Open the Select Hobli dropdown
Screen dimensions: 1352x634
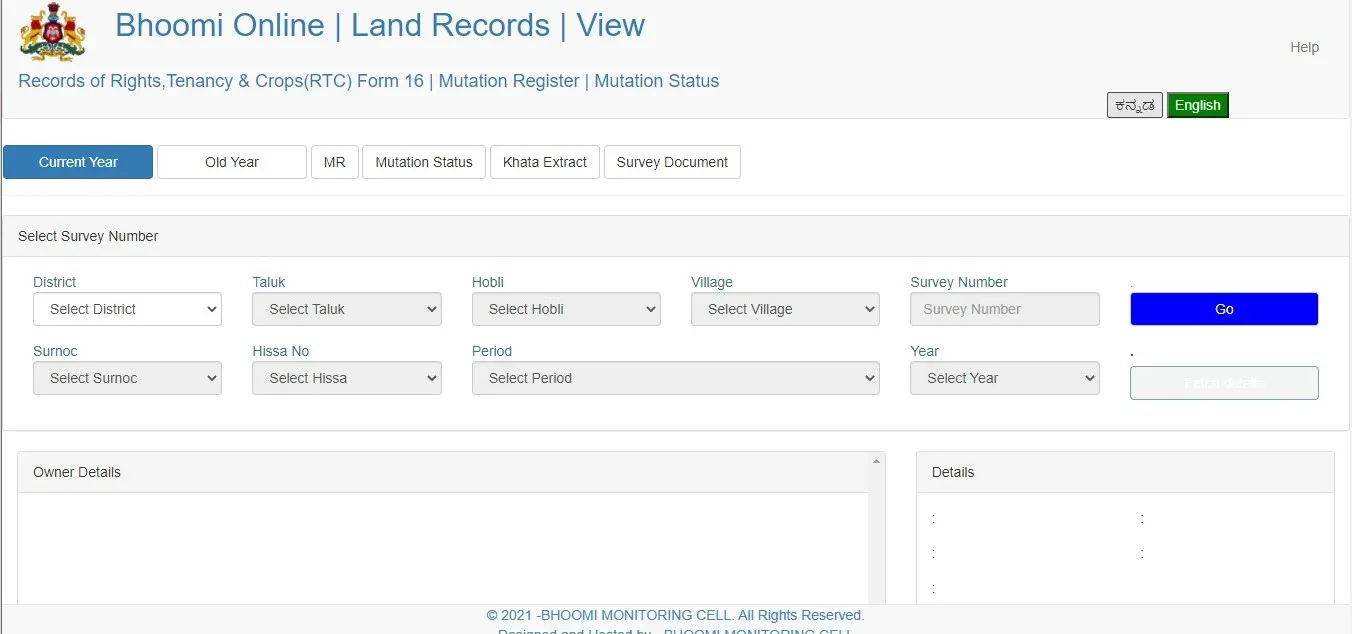click(x=566, y=309)
